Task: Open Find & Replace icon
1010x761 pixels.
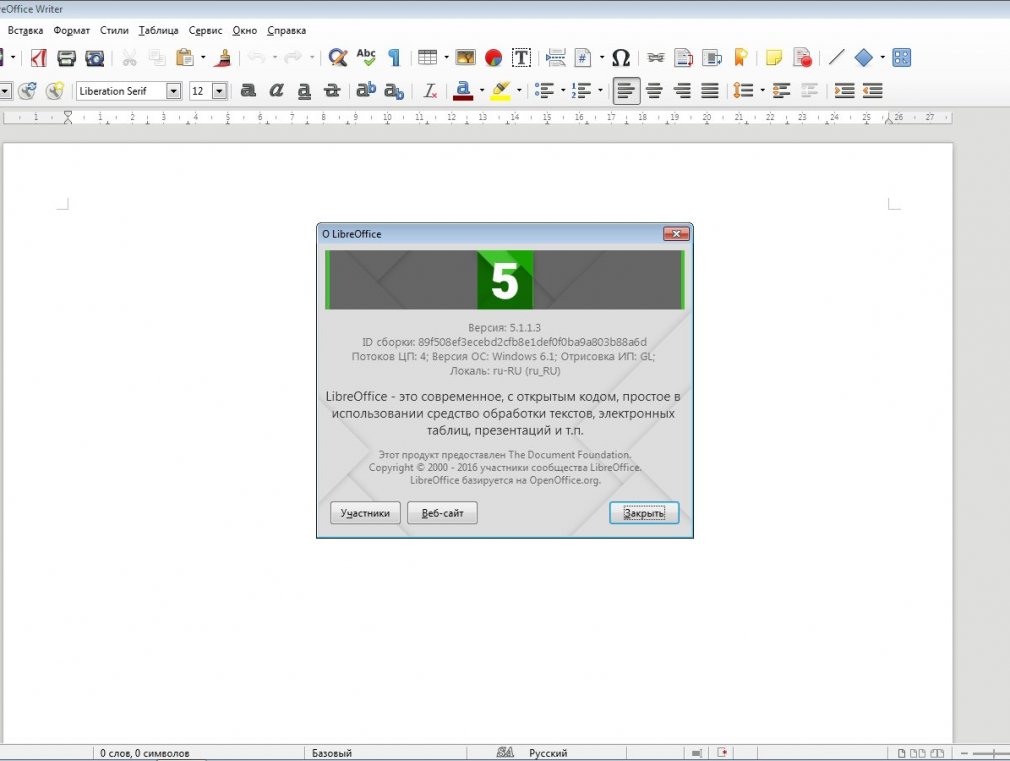Action: click(338, 58)
